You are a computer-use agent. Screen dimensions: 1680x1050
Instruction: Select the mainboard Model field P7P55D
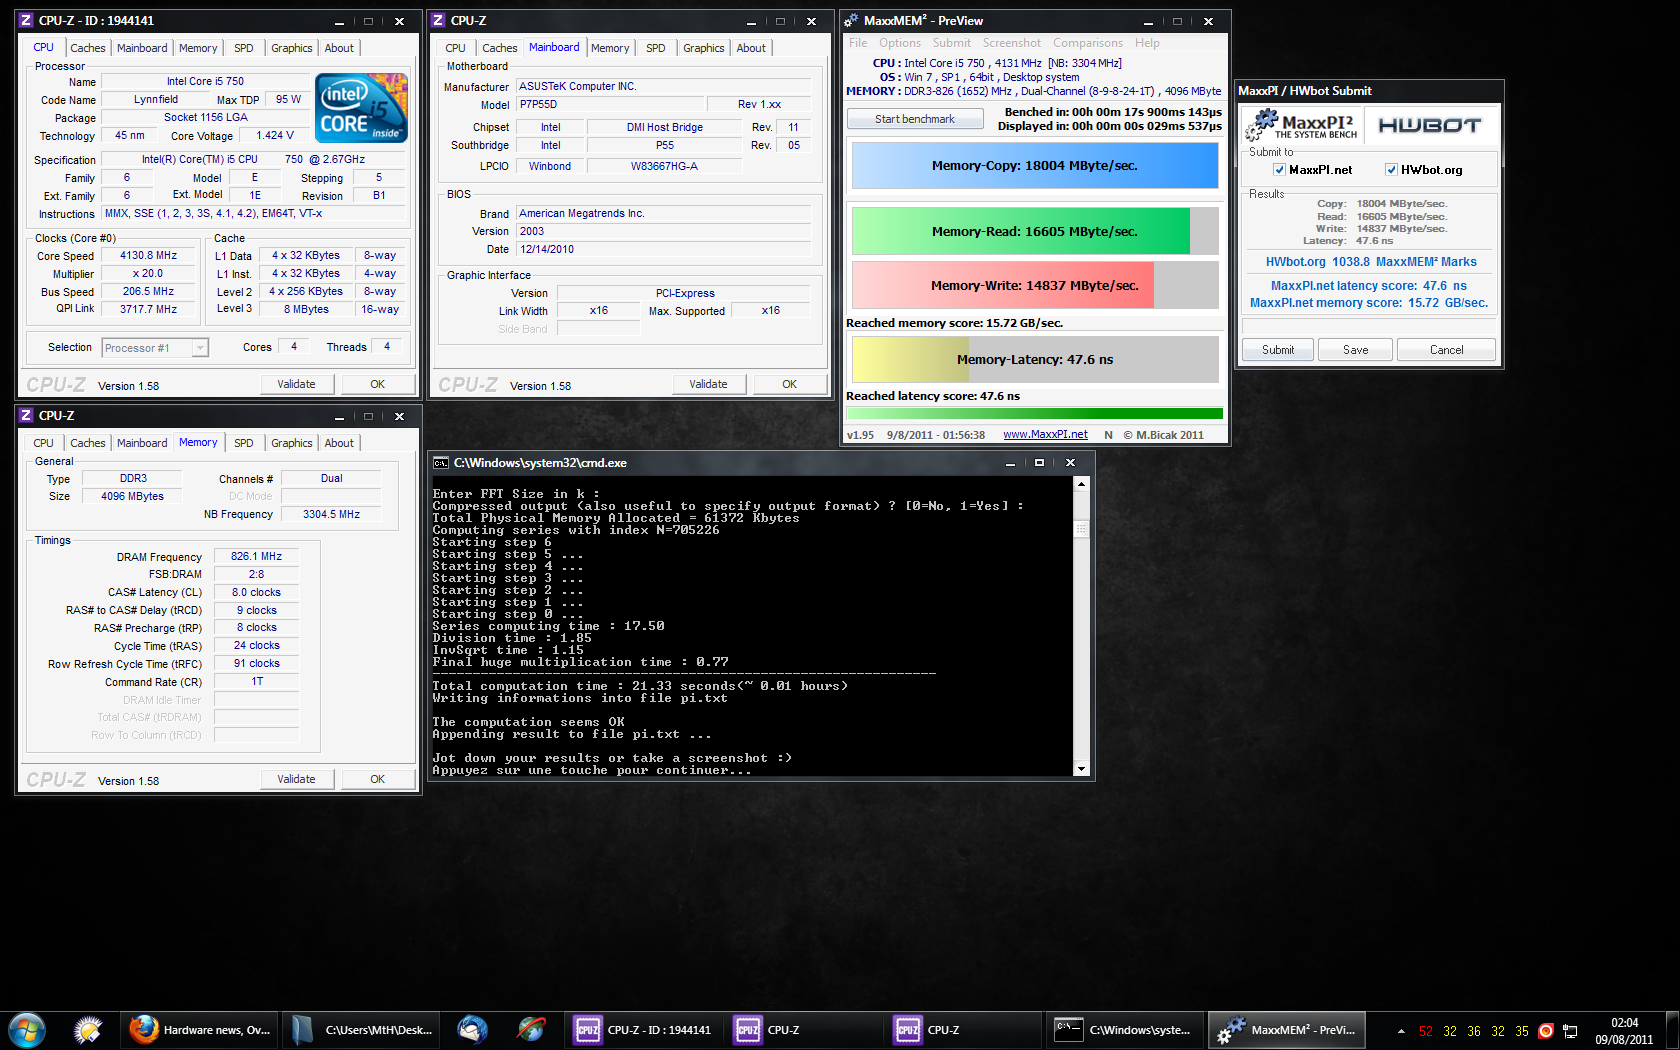(x=609, y=105)
